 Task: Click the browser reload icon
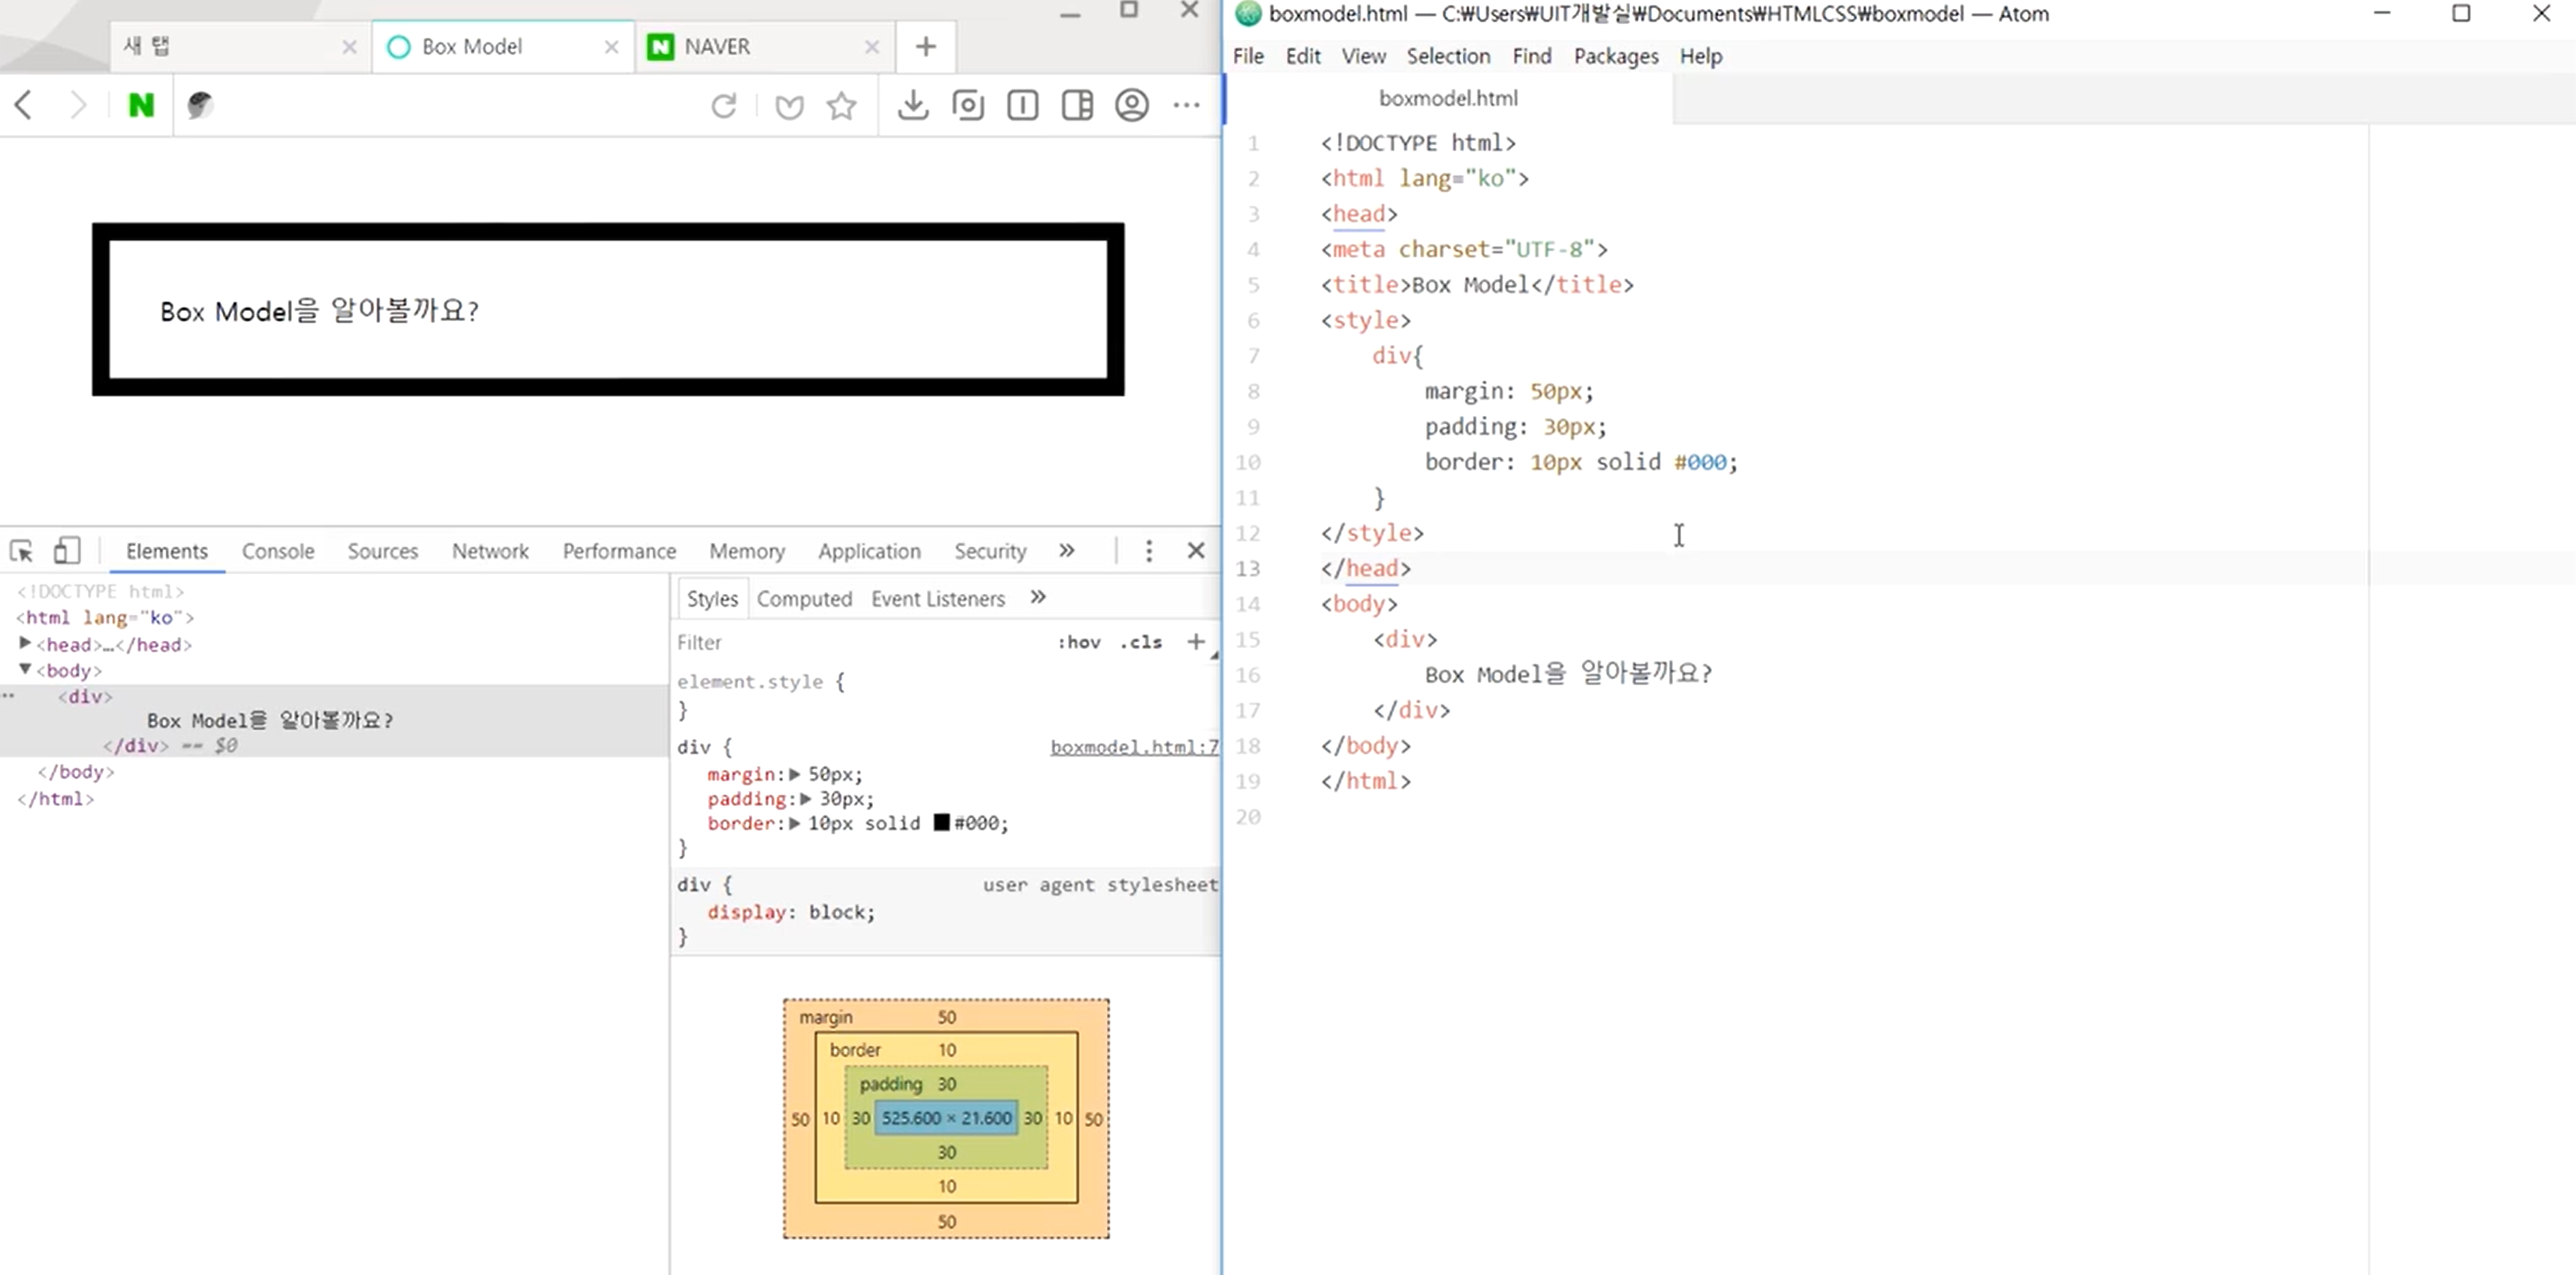[x=724, y=105]
